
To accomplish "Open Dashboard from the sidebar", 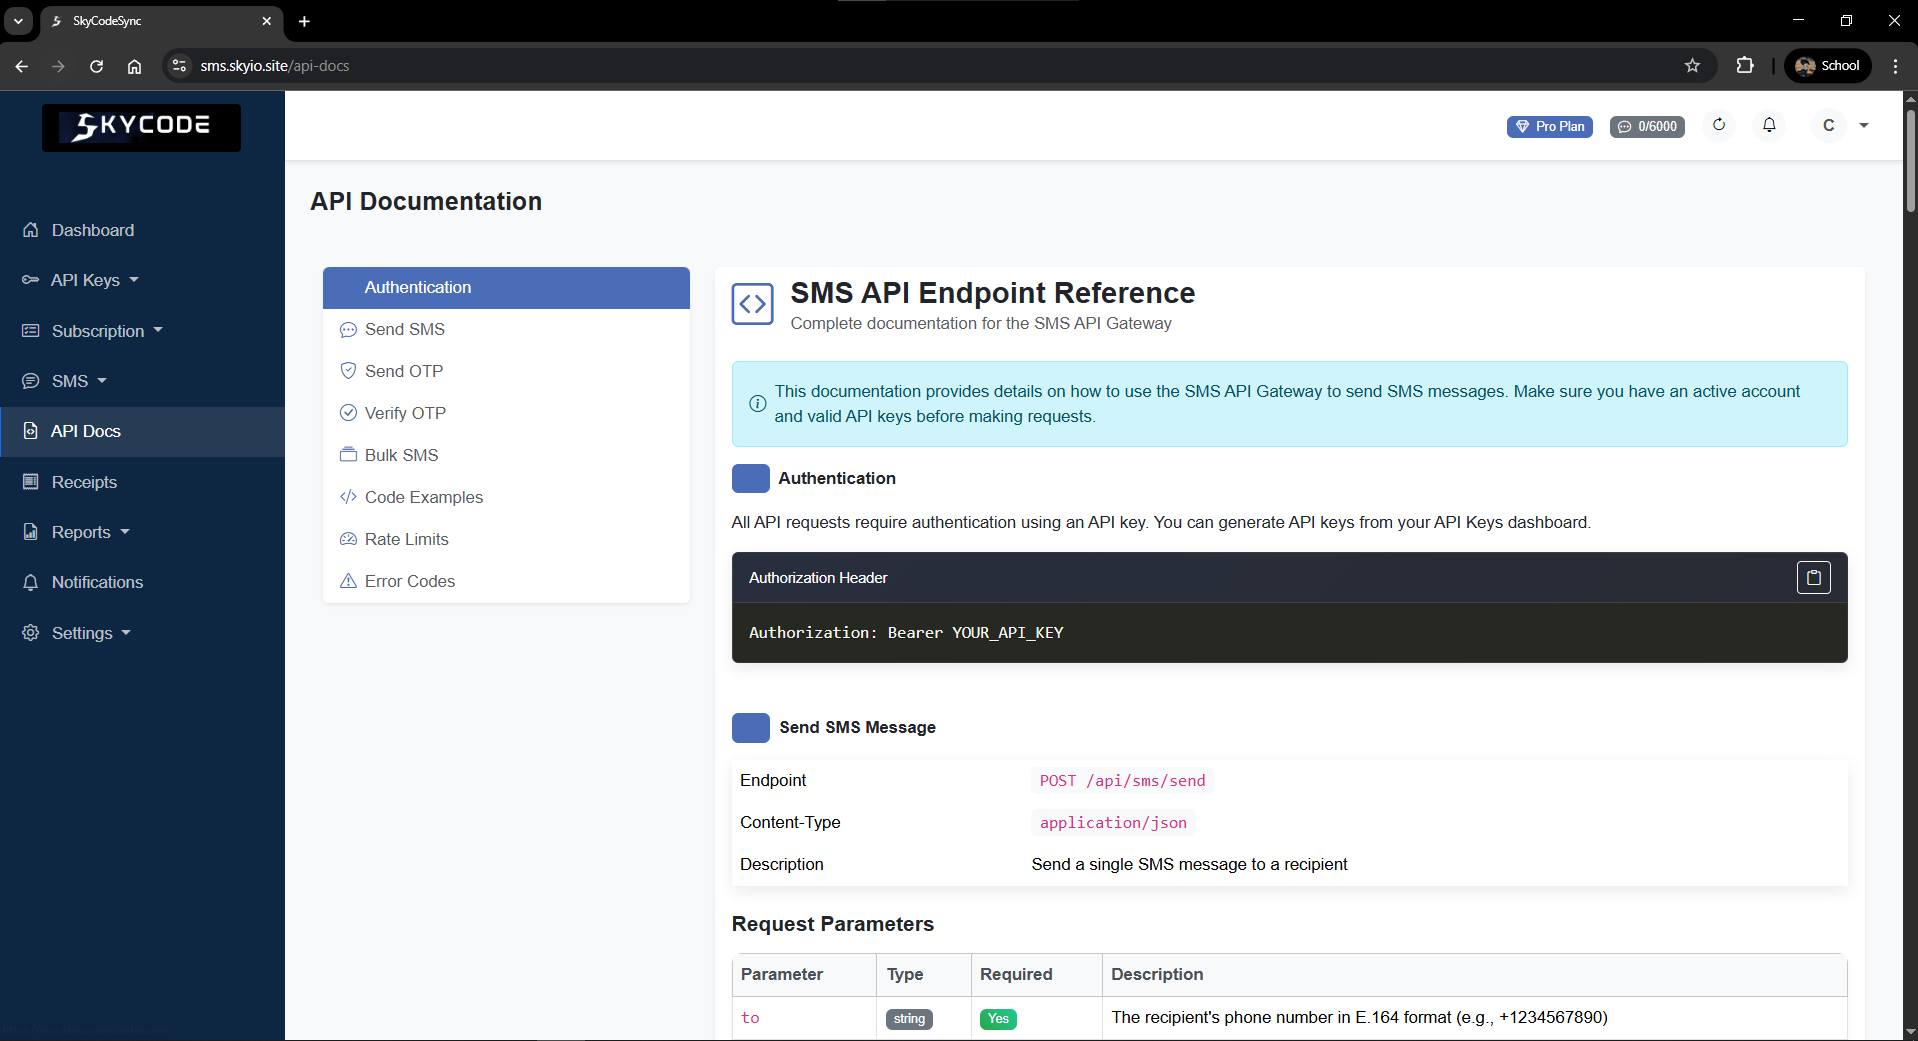I will 142,230.
